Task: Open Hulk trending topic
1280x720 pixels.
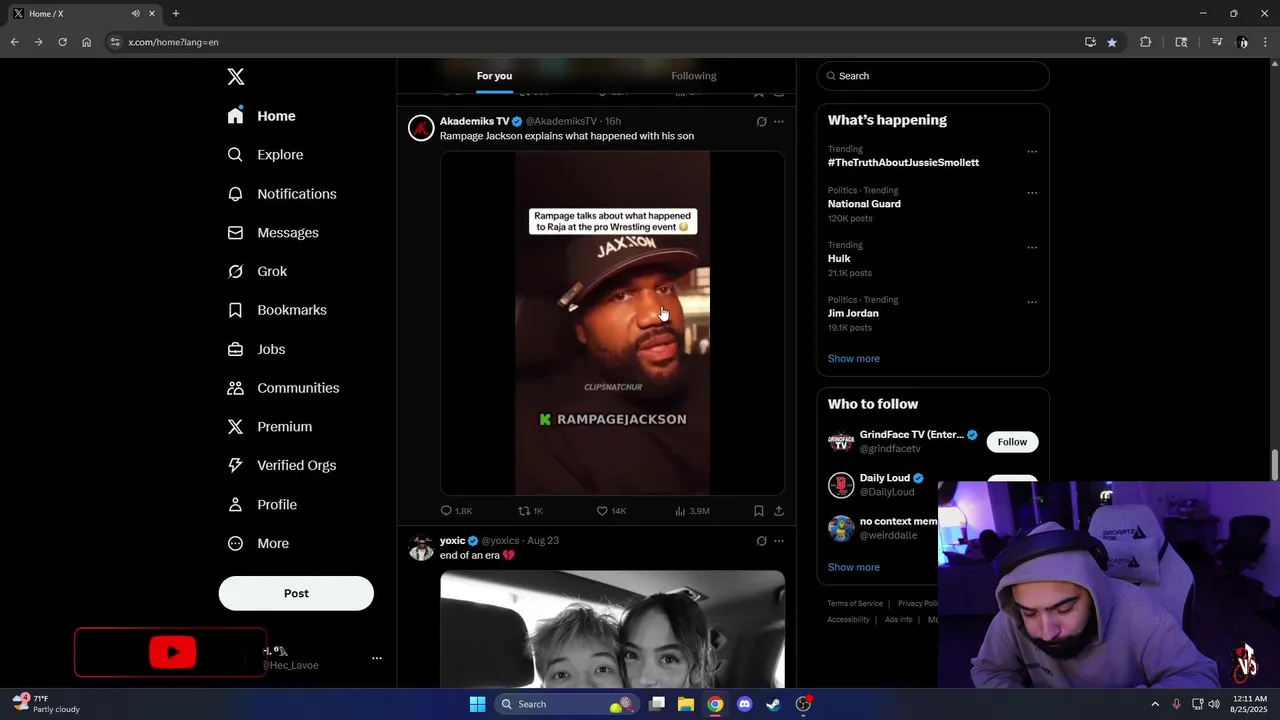Action: tap(839, 259)
